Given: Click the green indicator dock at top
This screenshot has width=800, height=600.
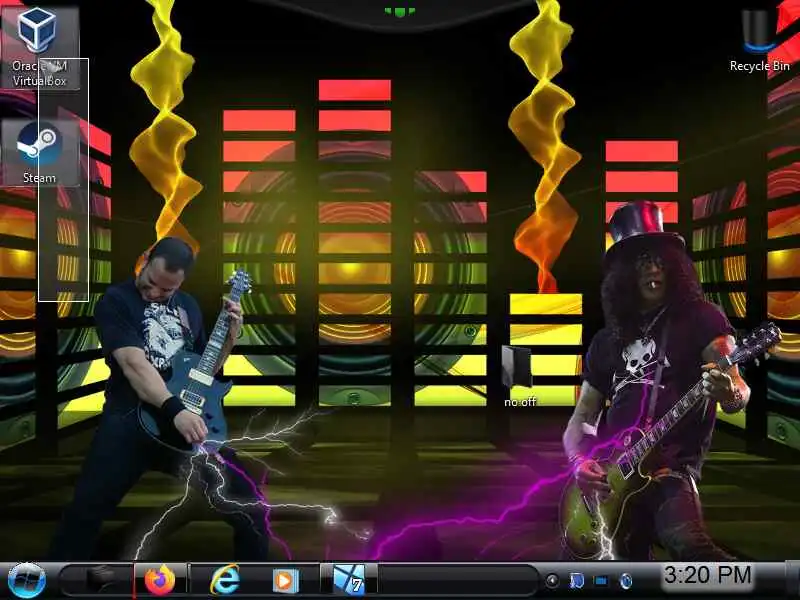Looking at the screenshot, I should (400, 11).
